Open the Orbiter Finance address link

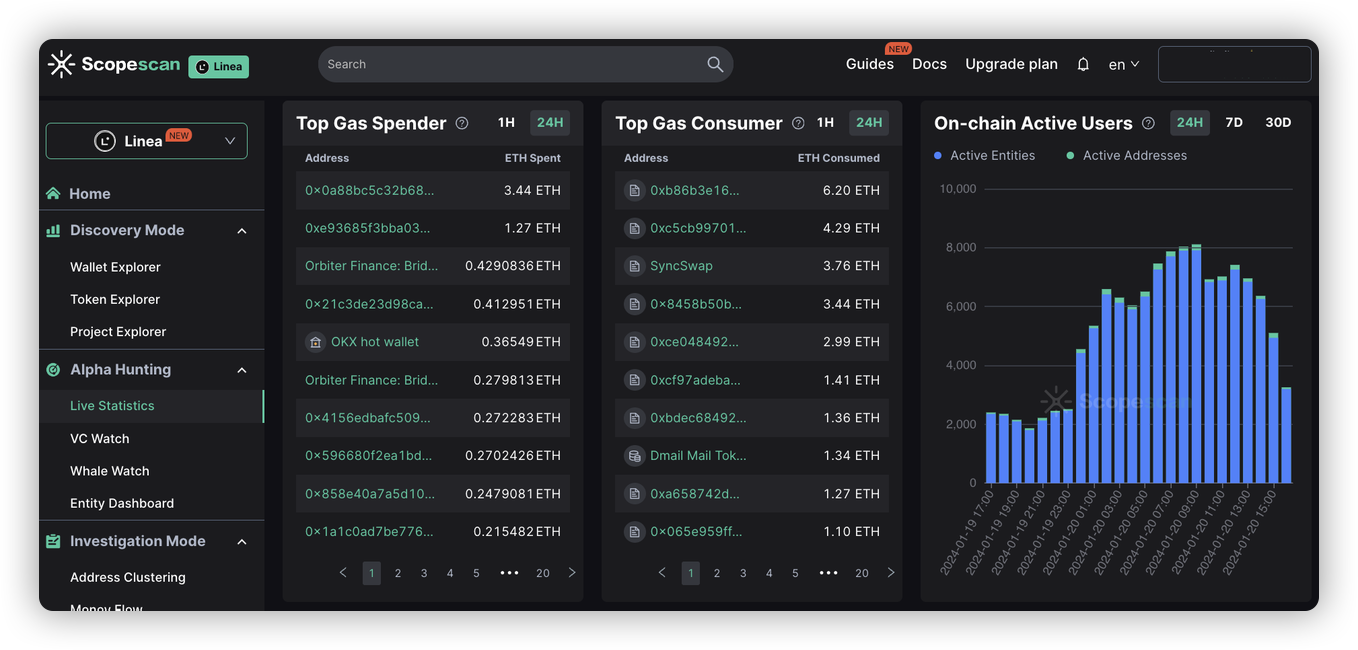point(371,266)
